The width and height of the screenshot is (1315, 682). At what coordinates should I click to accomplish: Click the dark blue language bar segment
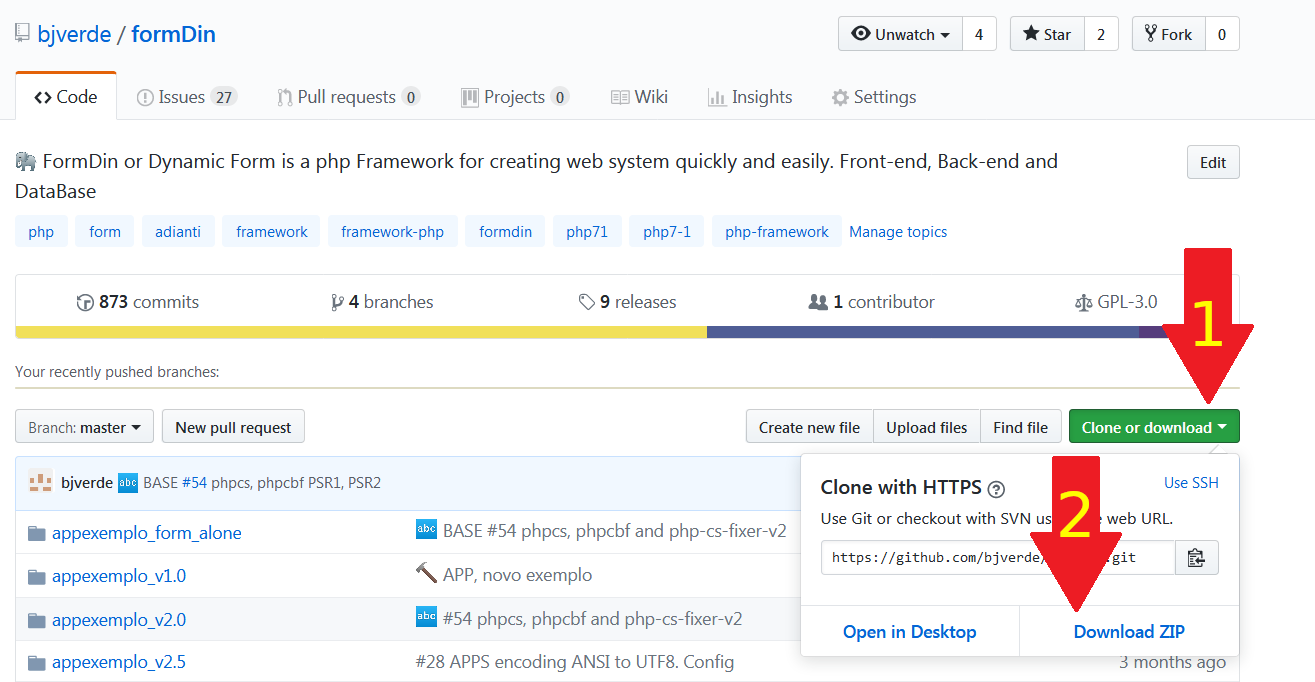pos(923,332)
